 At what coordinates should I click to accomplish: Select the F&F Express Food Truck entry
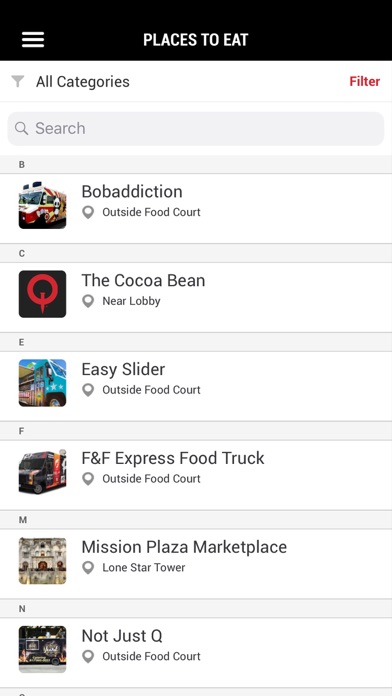pyautogui.click(x=196, y=475)
